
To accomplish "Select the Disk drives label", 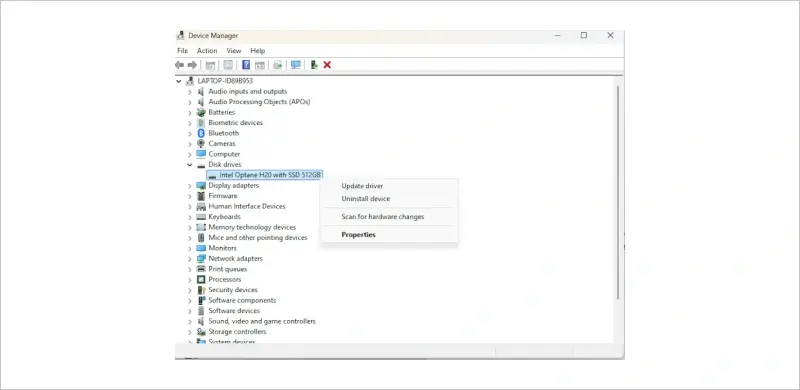I will point(225,164).
